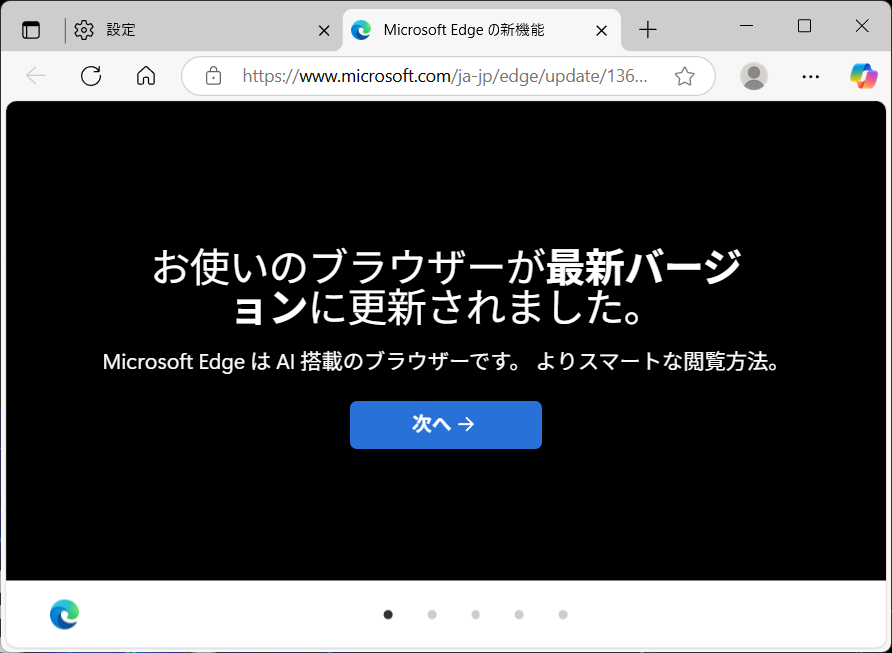Click the Edge logo in page footer

pos(64,614)
